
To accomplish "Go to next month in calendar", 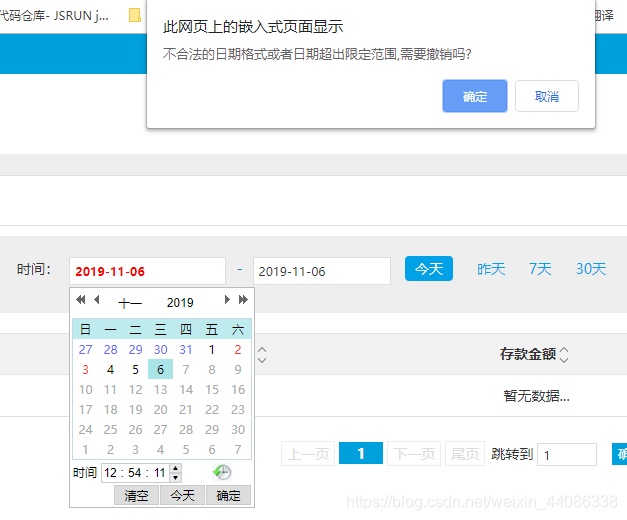I will (227, 300).
